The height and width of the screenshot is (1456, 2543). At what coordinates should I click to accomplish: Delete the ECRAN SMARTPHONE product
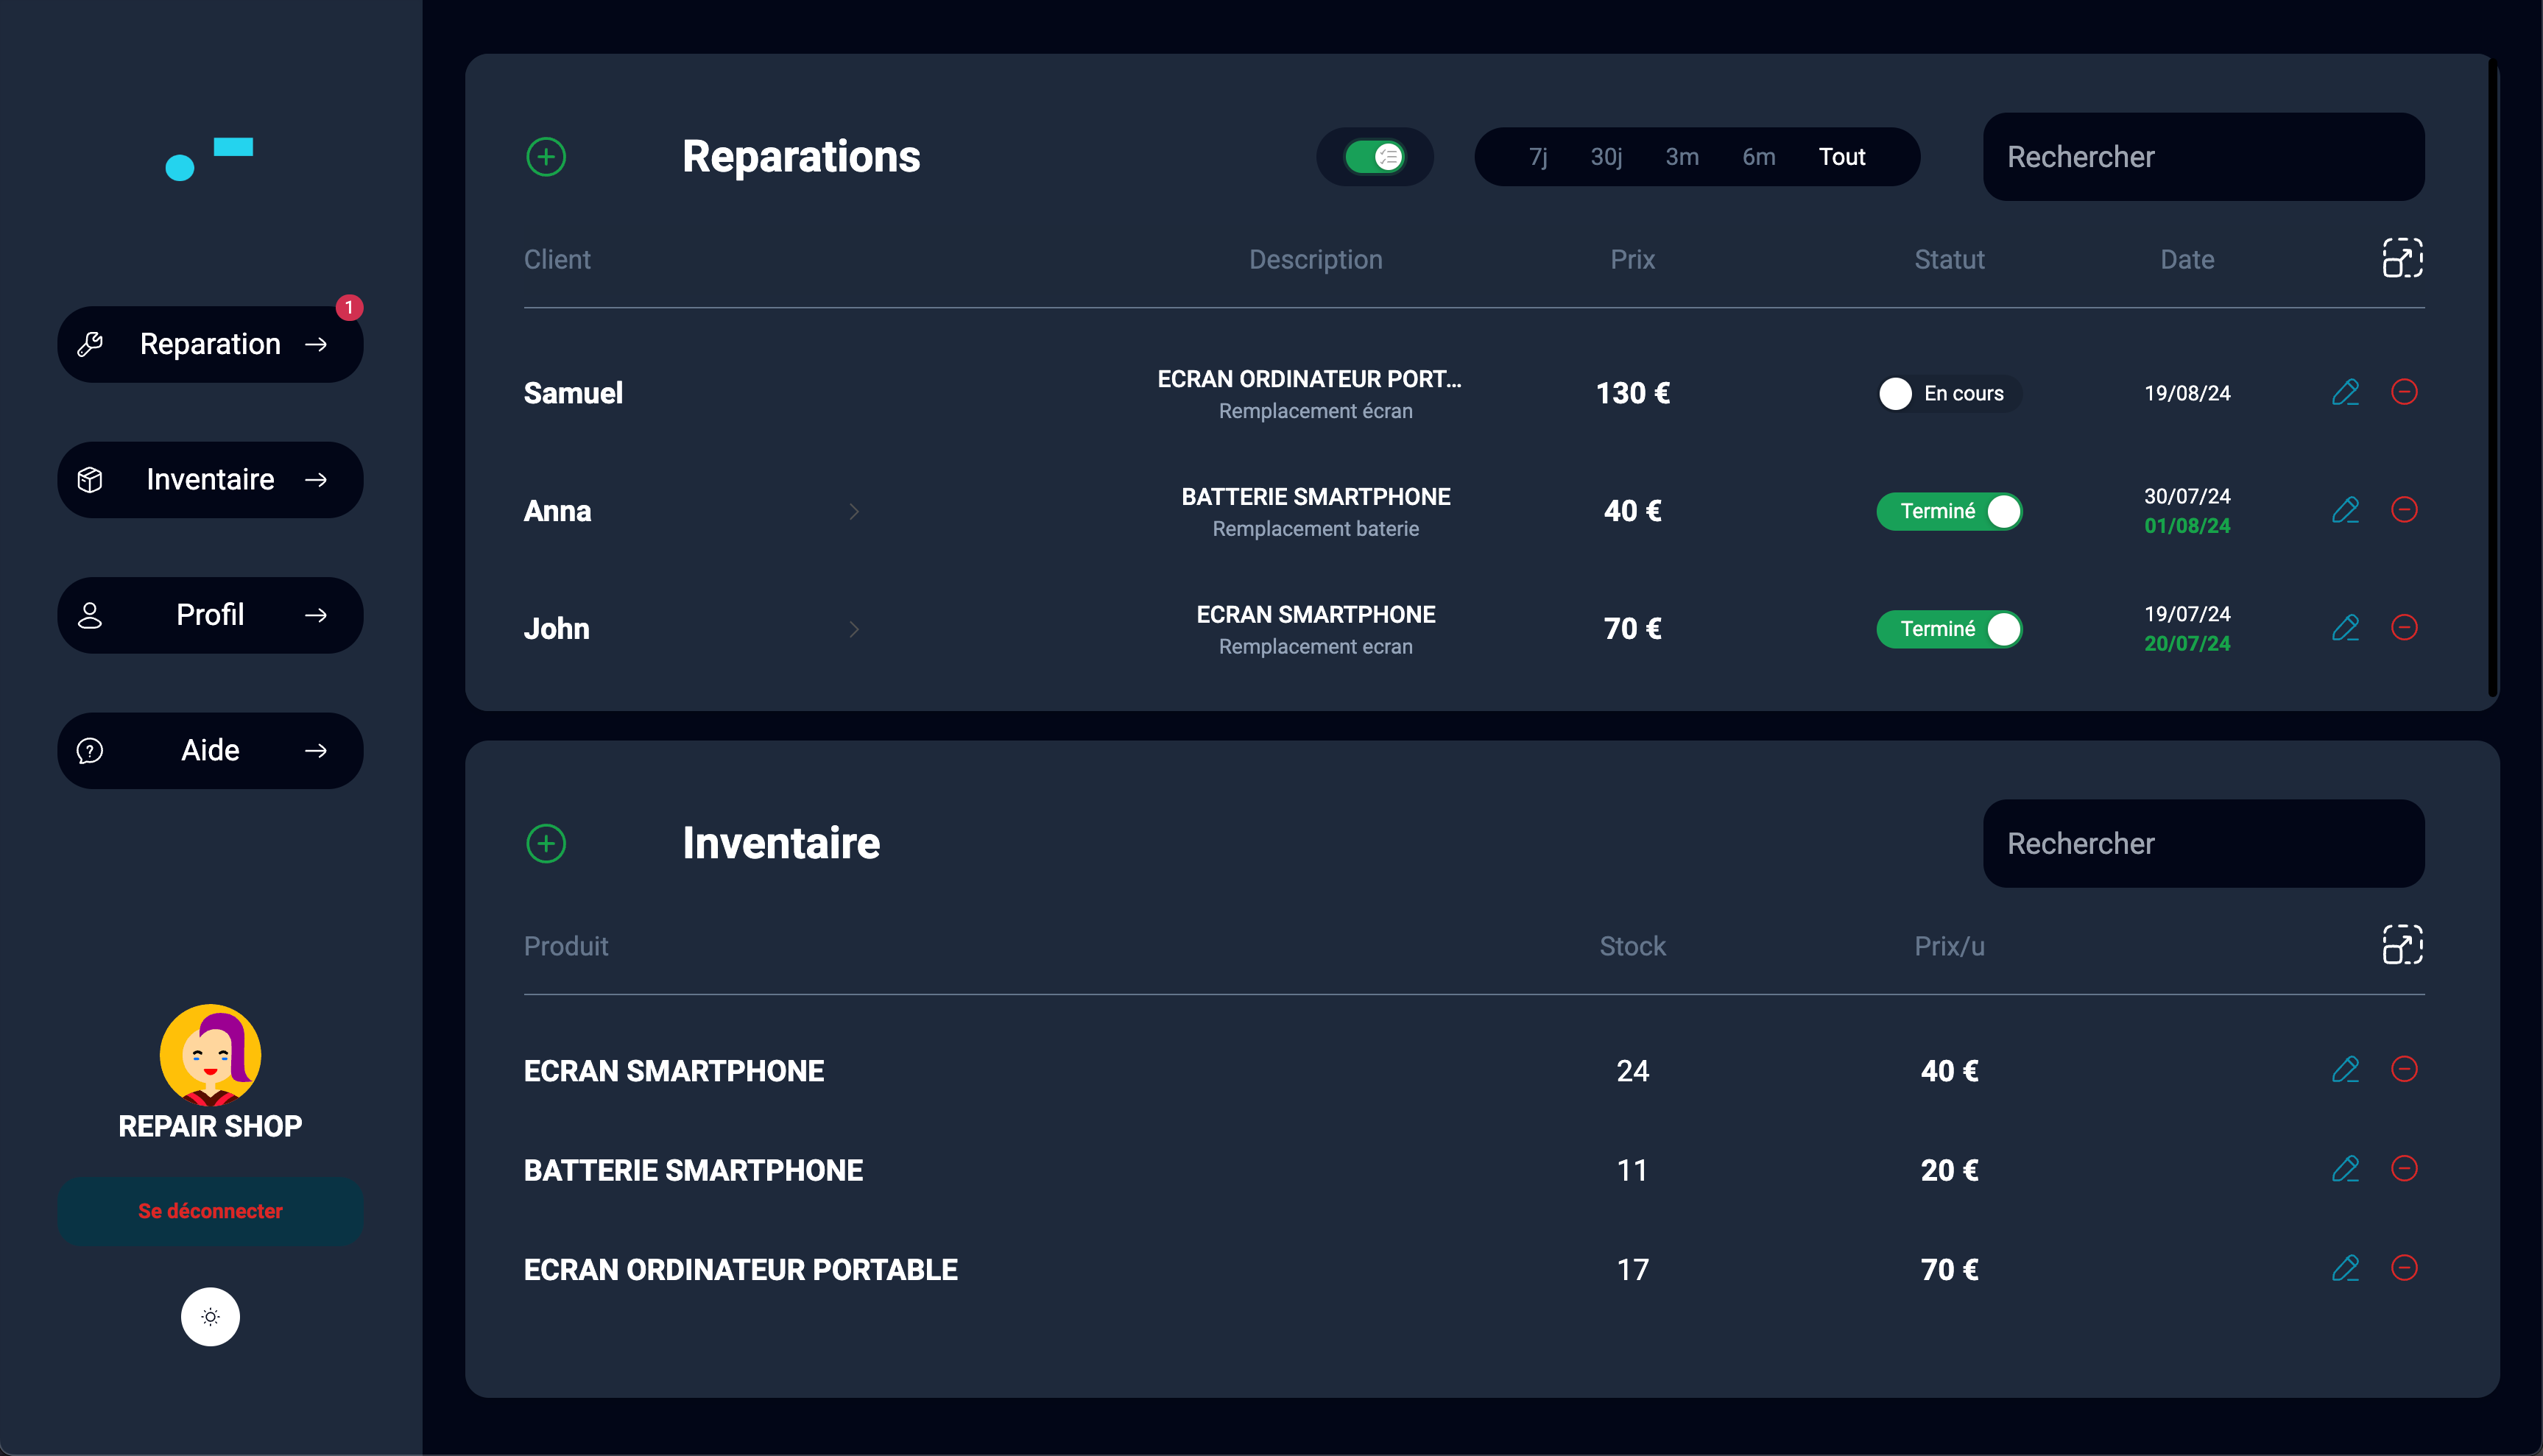[2404, 1070]
